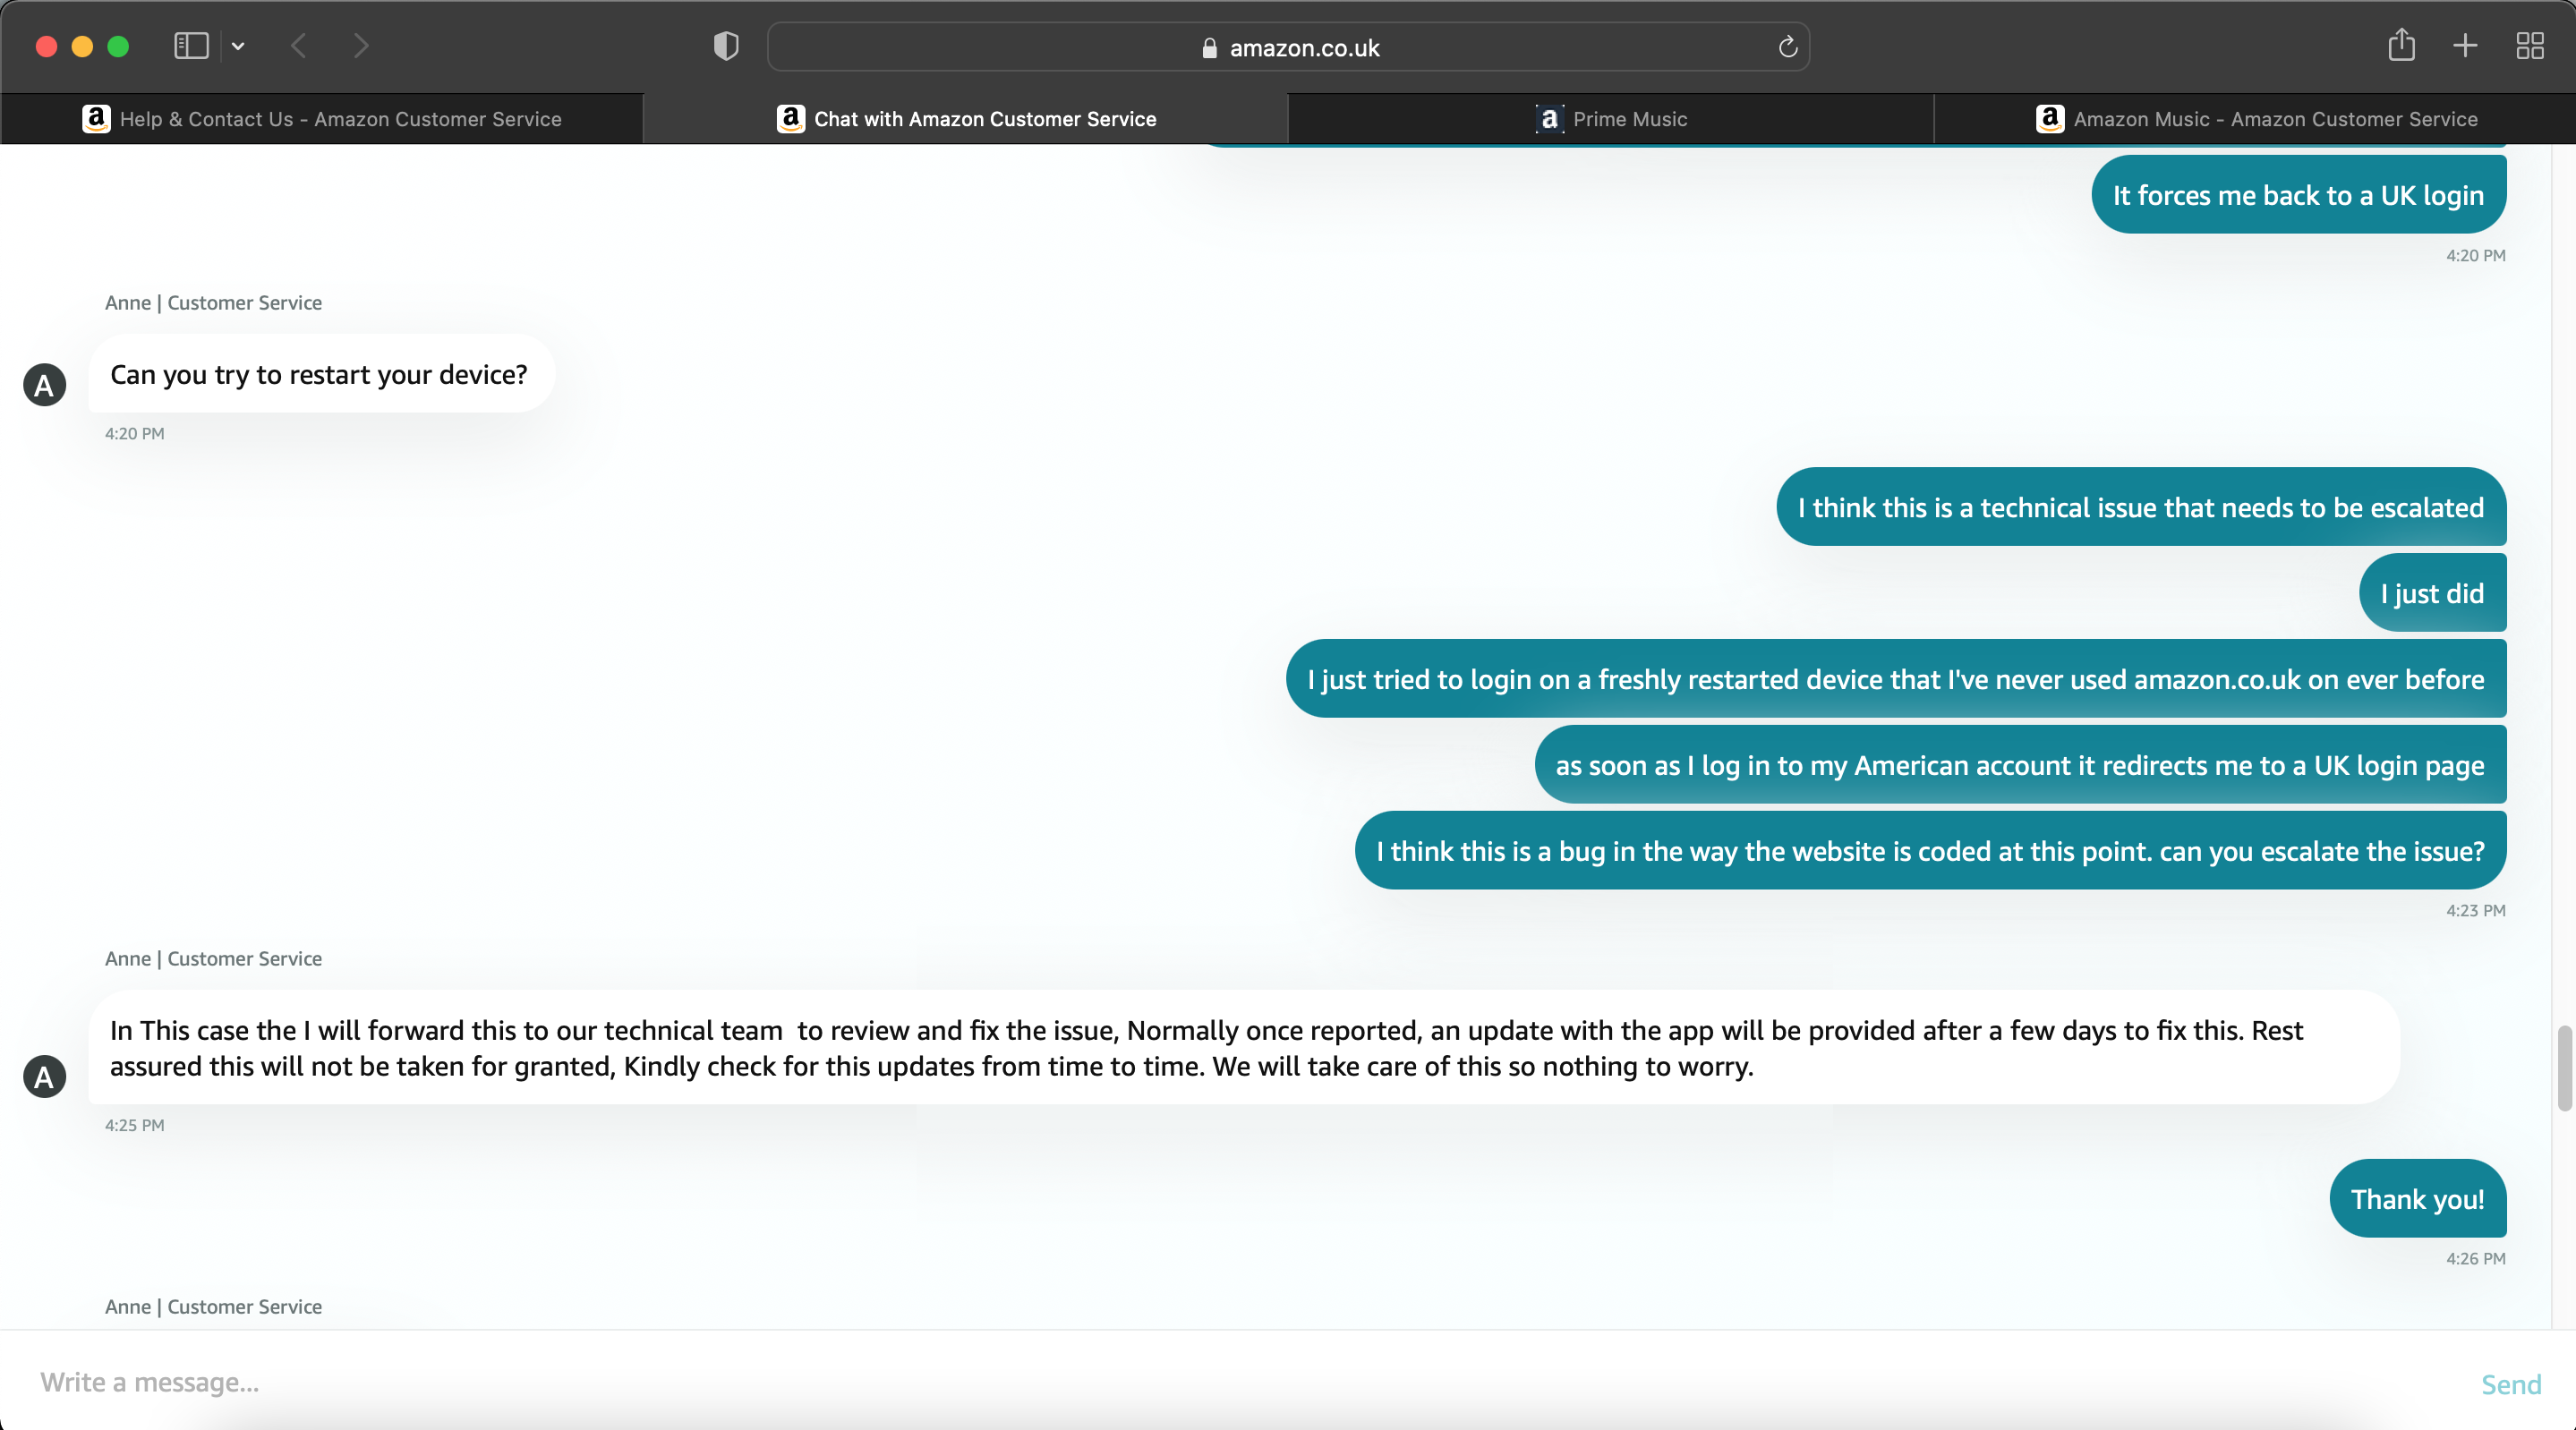Image resolution: width=2576 pixels, height=1430 pixels.
Task: Open the privacy report shield icon
Action: (726, 46)
